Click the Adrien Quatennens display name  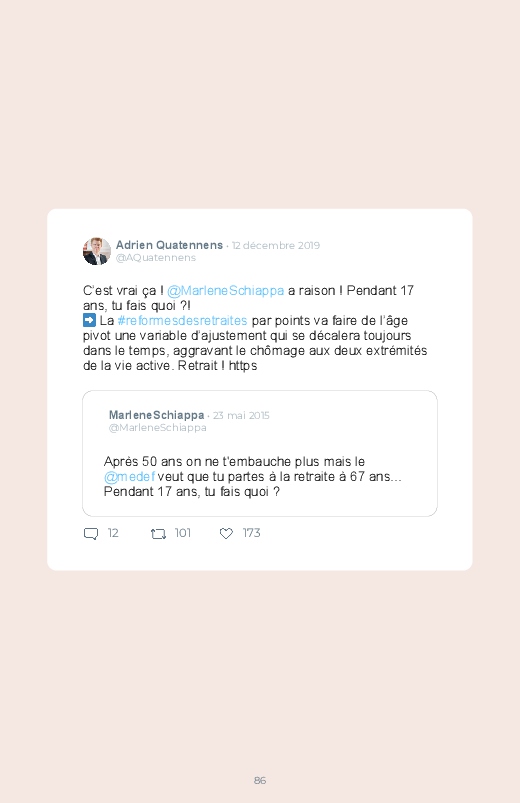169,245
